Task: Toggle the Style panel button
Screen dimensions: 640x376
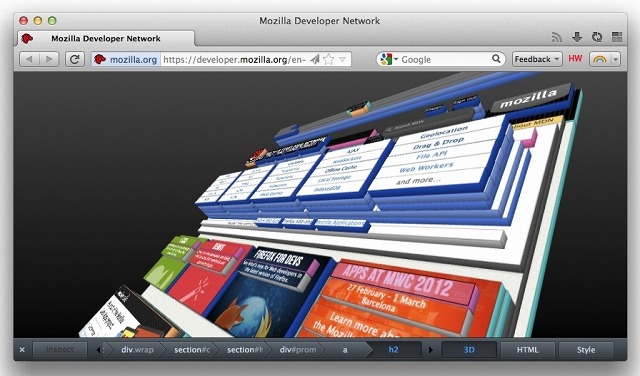Action: tap(586, 350)
